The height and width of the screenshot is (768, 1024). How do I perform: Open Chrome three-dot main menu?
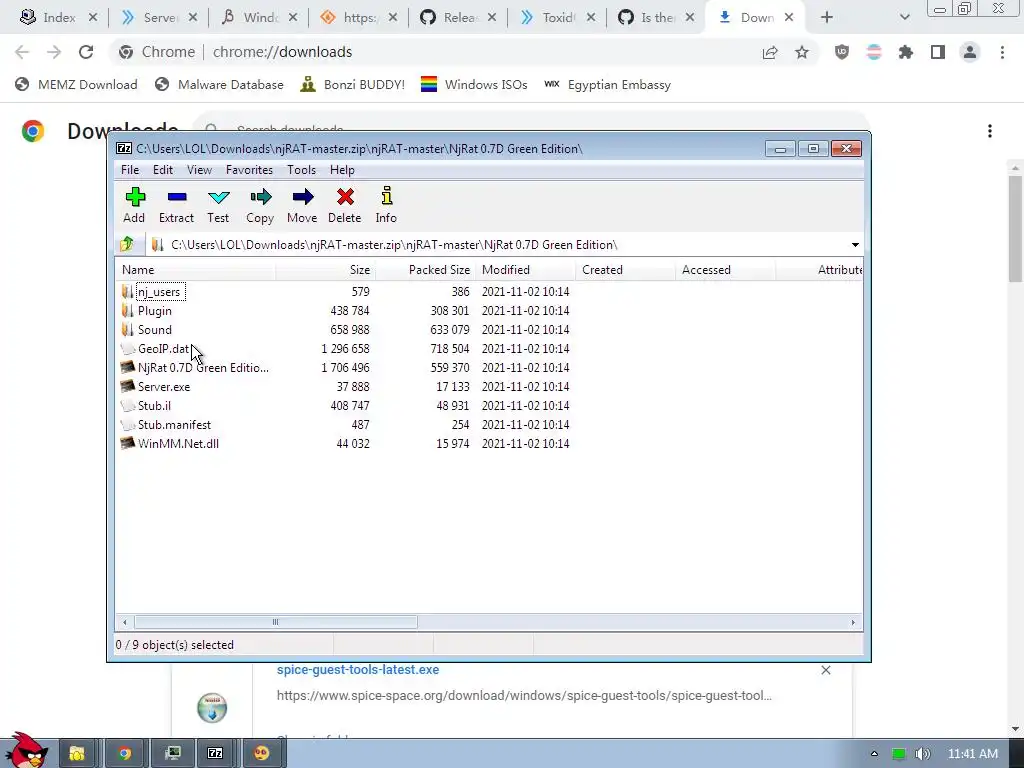1002,52
